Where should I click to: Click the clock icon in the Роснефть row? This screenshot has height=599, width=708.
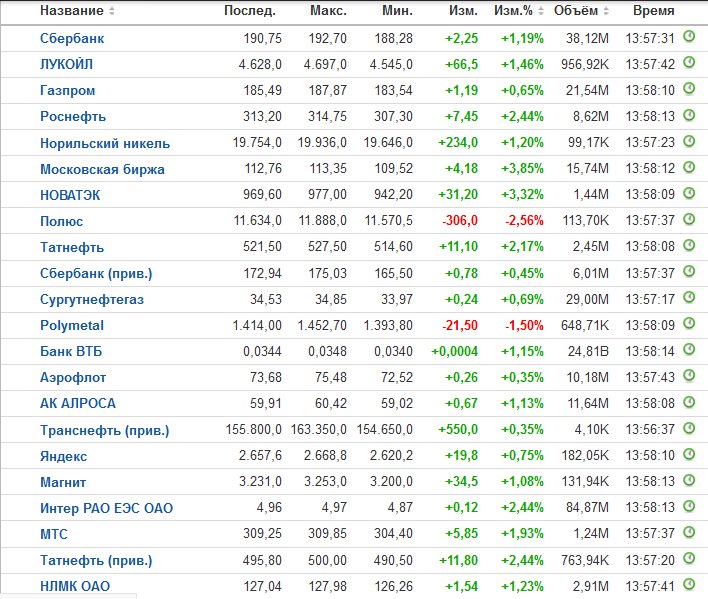(x=689, y=115)
